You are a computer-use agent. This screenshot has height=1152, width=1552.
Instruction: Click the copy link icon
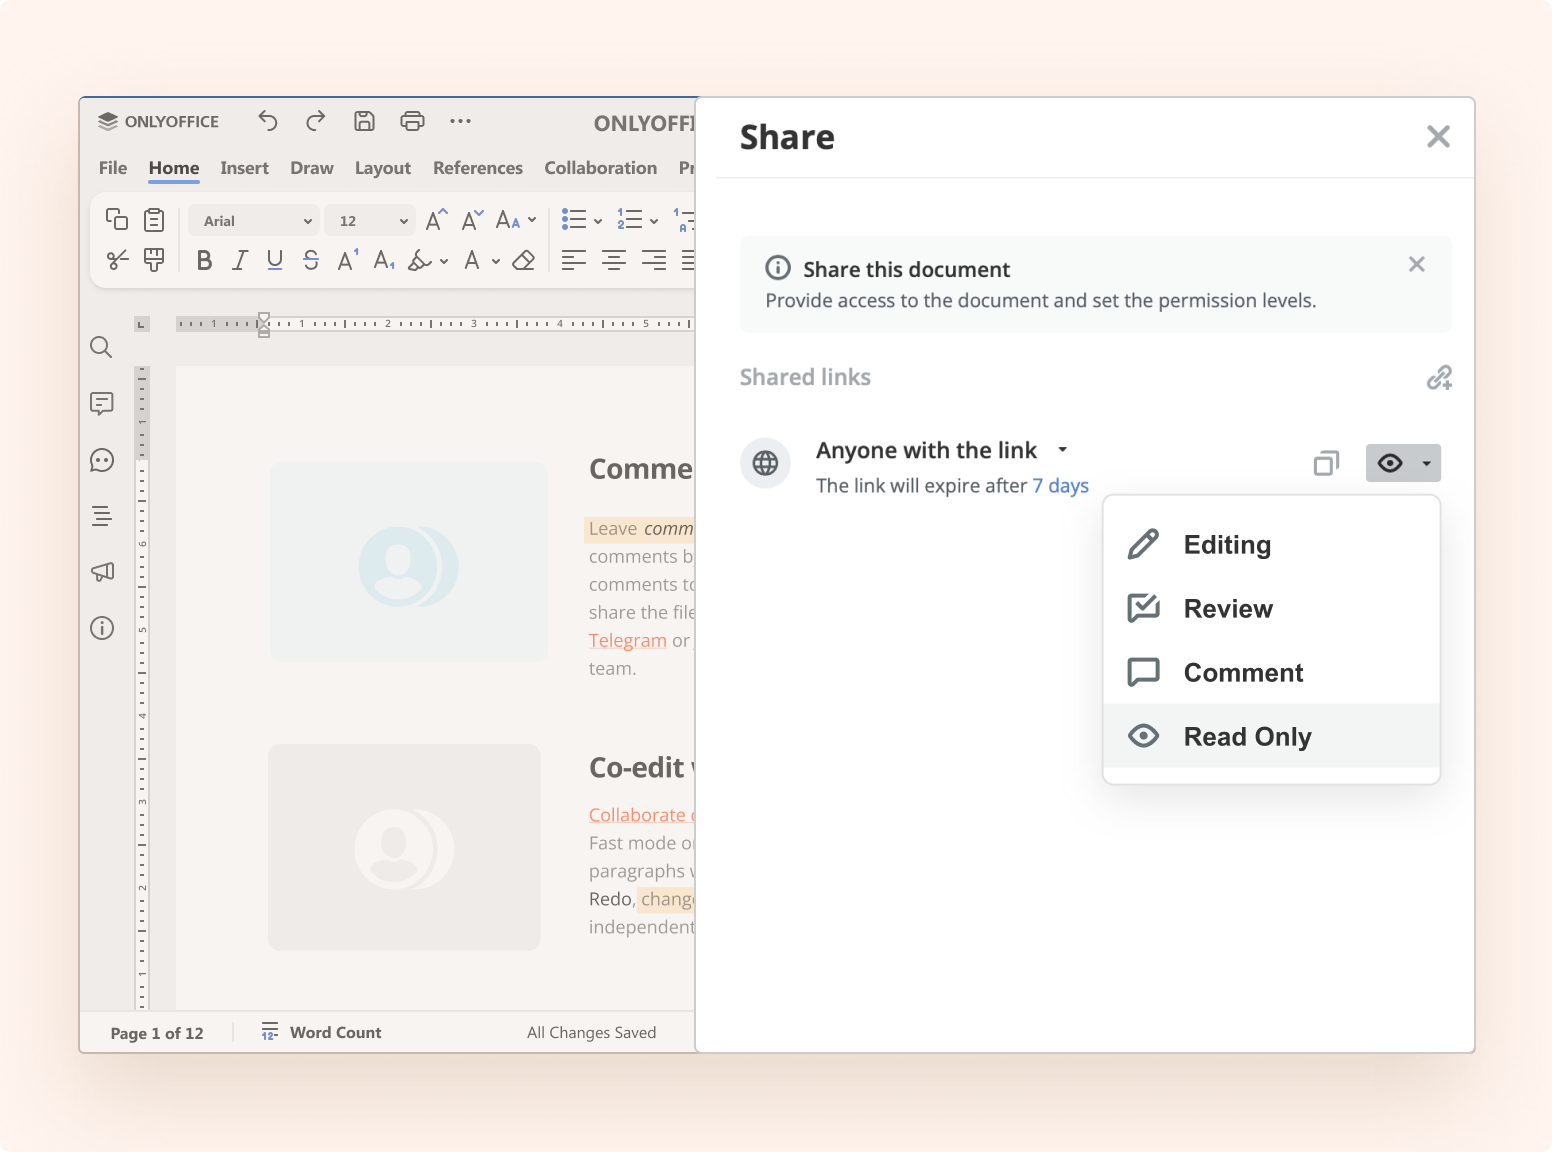click(1326, 463)
